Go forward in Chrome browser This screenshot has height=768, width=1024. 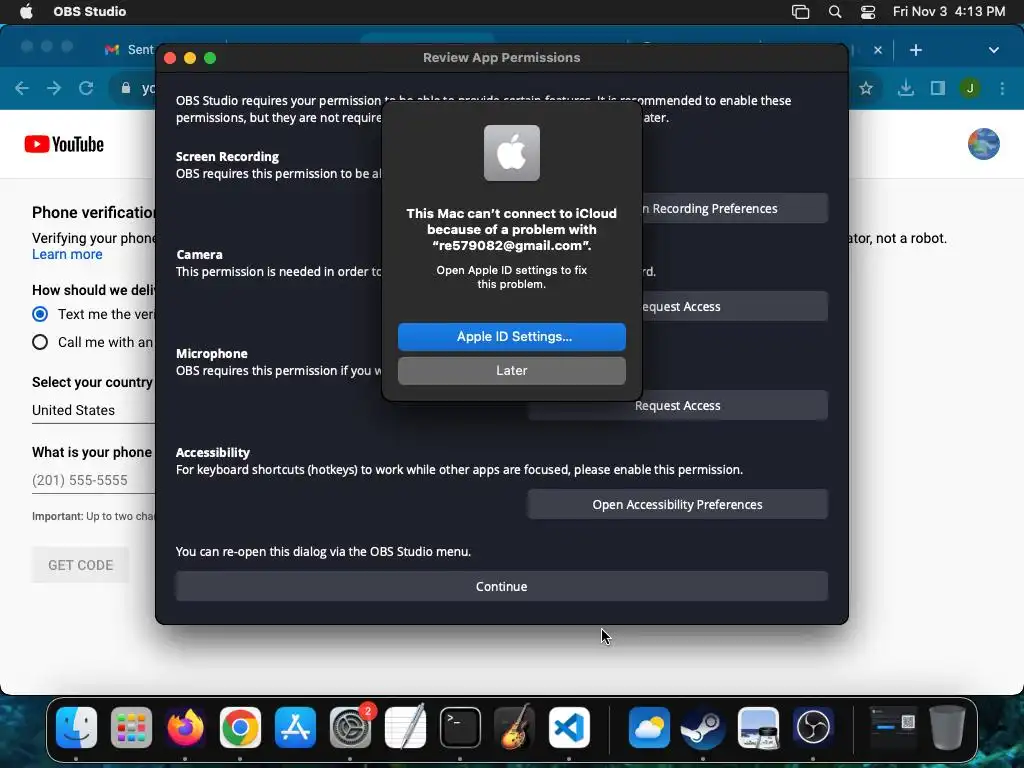click(x=54, y=88)
